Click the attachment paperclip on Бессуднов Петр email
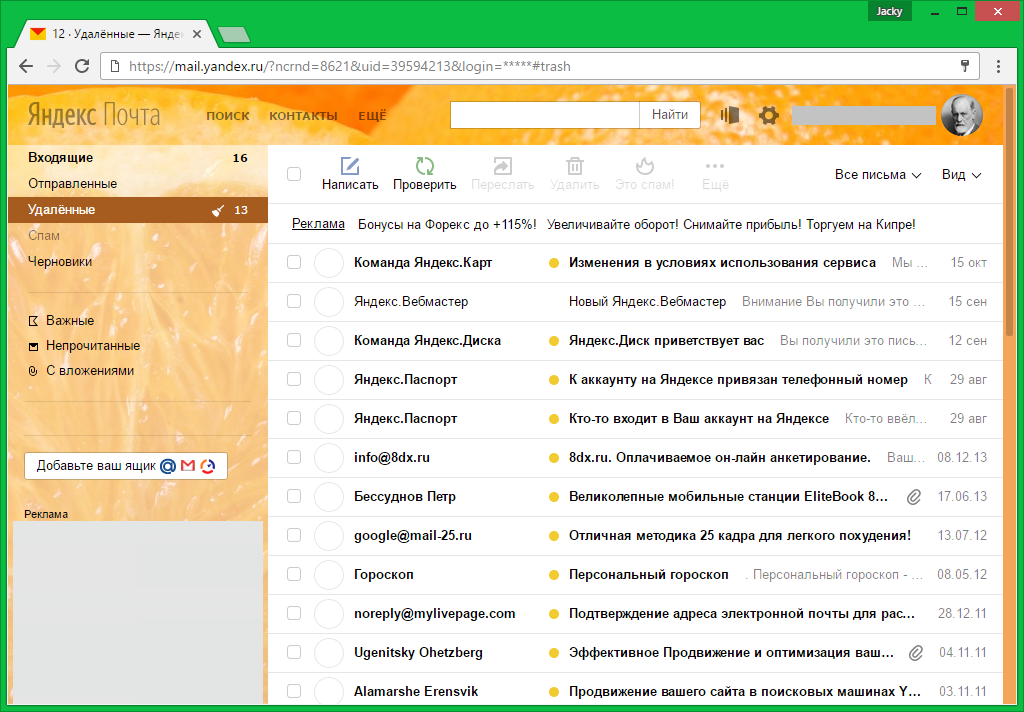 pos(913,496)
